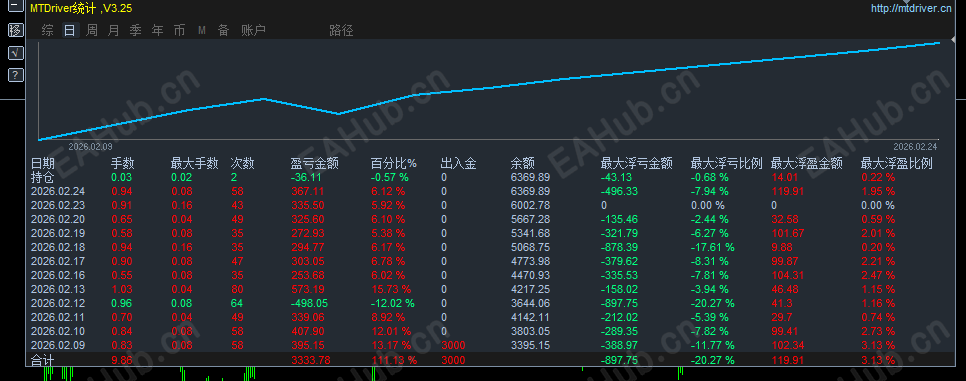Click the minus collapse panel icon
The width and height of the screenshot is (966, 381).
pos(15,7)
